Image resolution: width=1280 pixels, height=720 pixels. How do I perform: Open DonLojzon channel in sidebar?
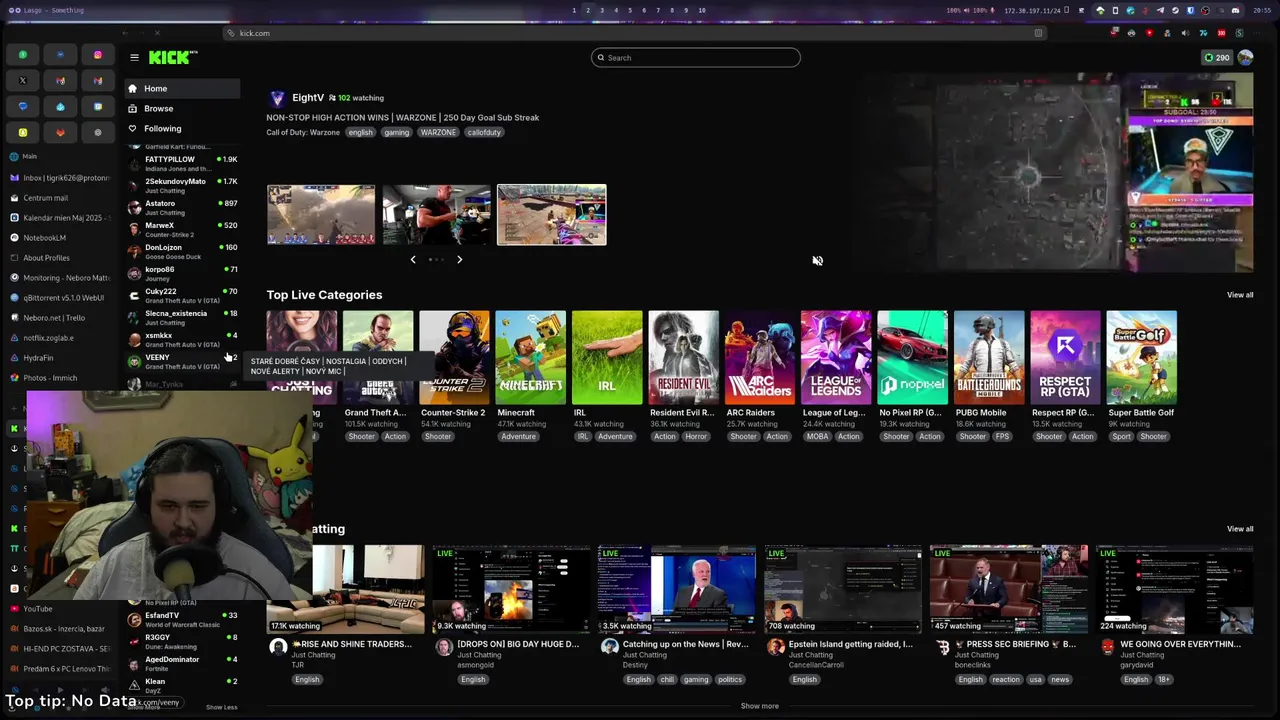coord(182,251)
